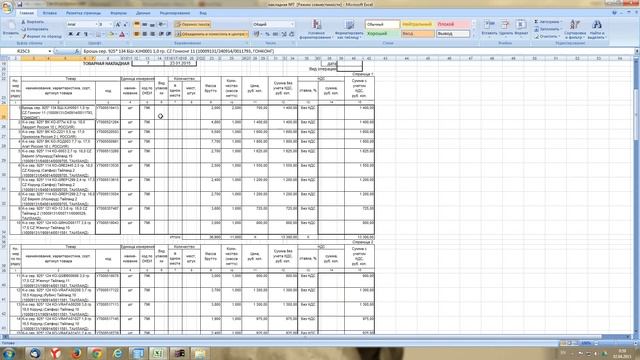This screenshot has width=640, height=360.
Task: Apply fill color with paint bucket
Action: (111, 34)
